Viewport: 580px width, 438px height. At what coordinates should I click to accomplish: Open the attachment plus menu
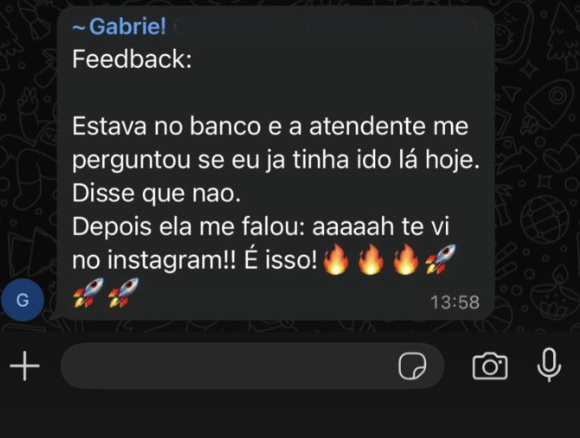(25, 366)
